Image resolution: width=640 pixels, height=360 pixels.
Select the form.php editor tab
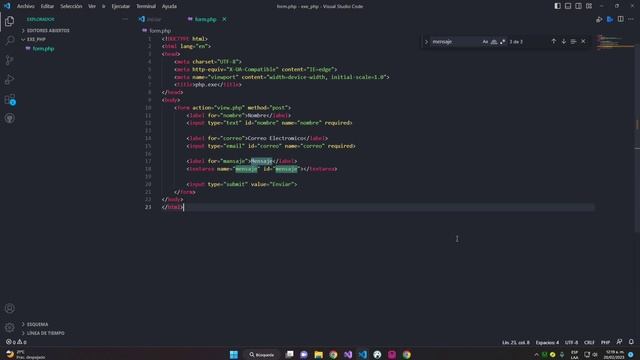click(x=205, y=19)
